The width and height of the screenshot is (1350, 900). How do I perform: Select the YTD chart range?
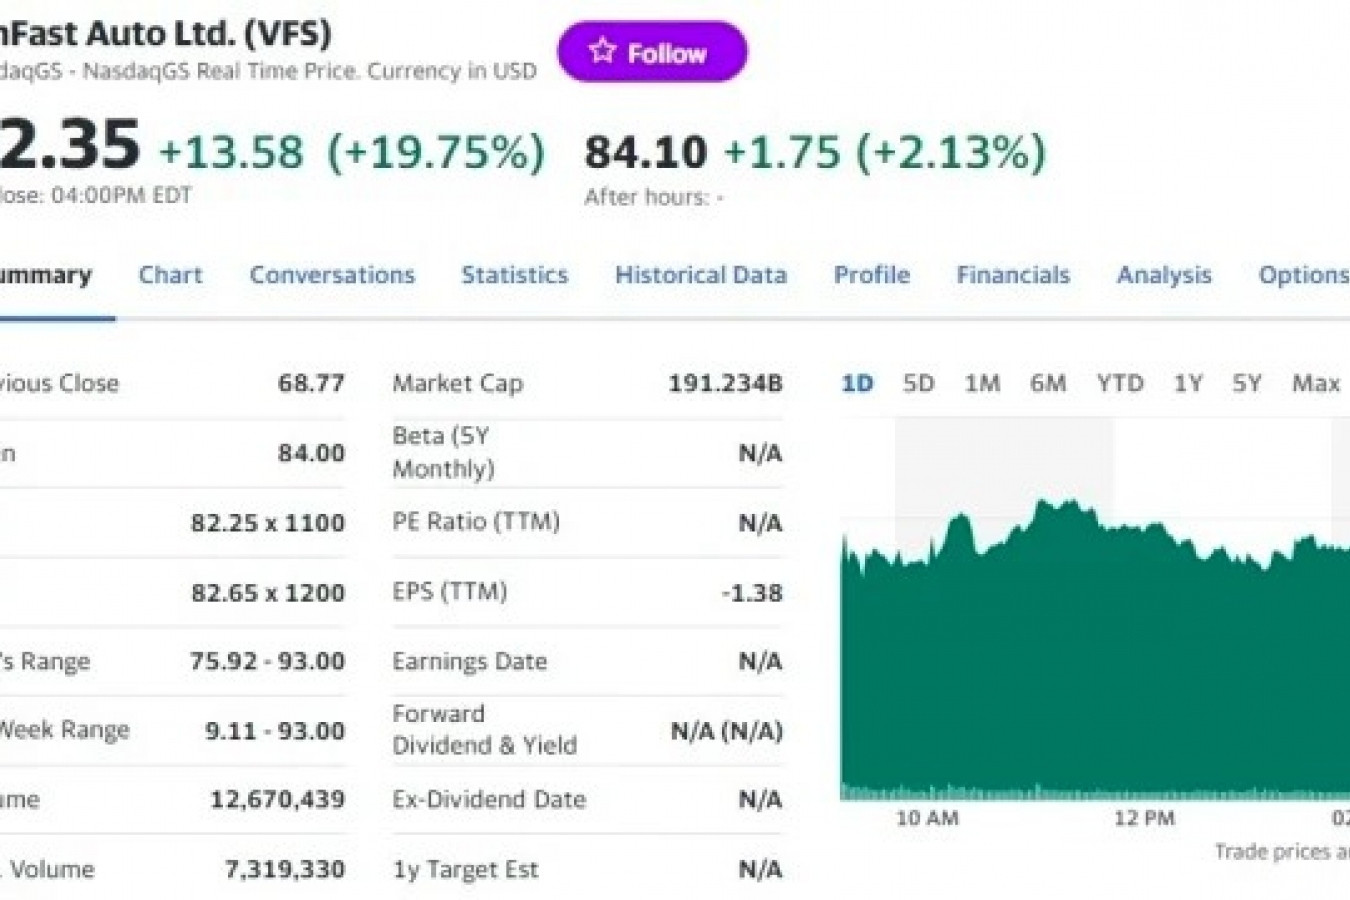(x=1120, y=383)
